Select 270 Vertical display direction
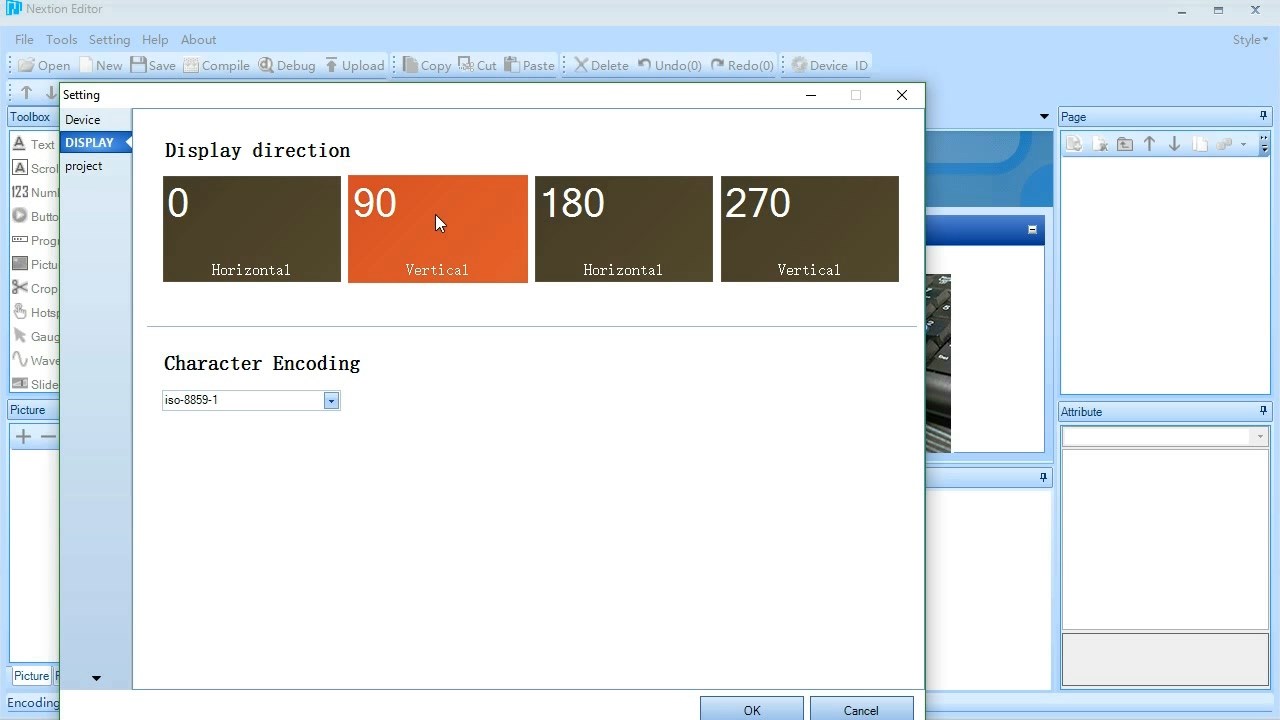Viewport: 1280px width, 720px height. tap(810, 229)
